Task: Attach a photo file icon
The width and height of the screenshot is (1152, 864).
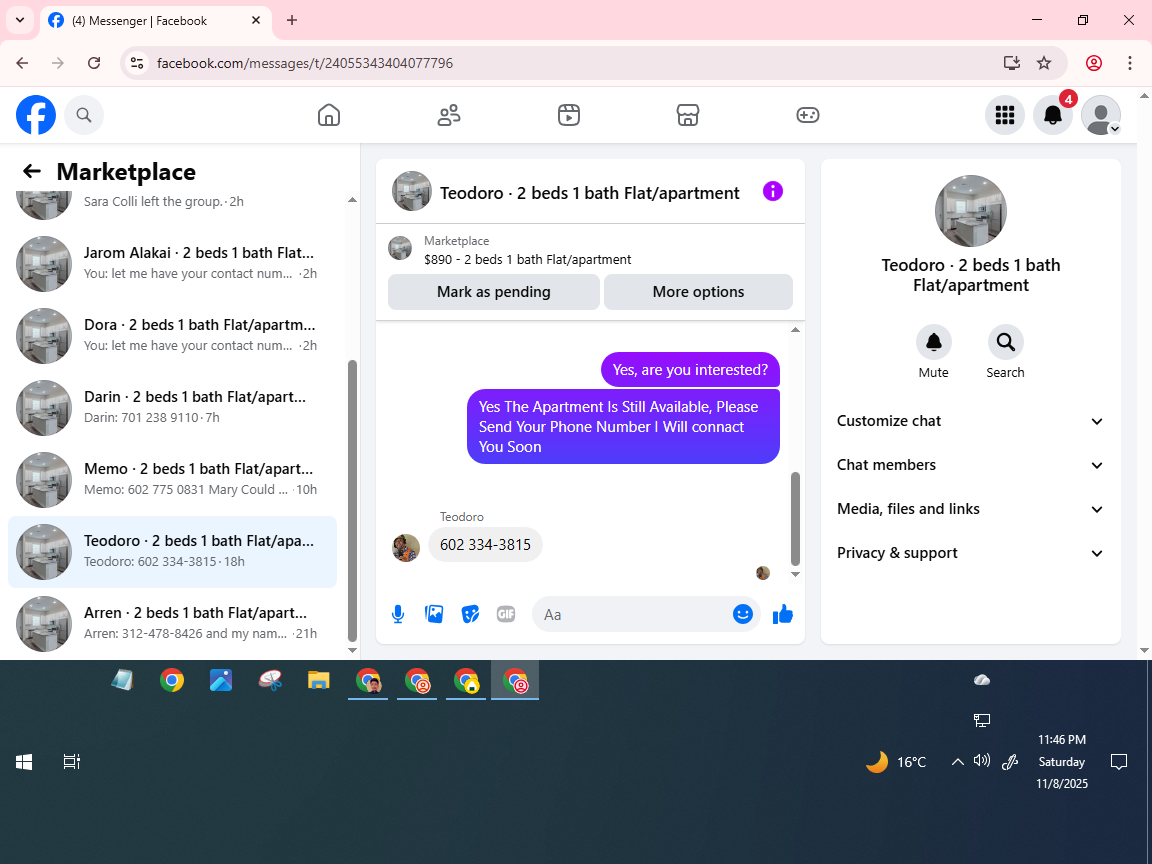Action: [x=434, y=614]
